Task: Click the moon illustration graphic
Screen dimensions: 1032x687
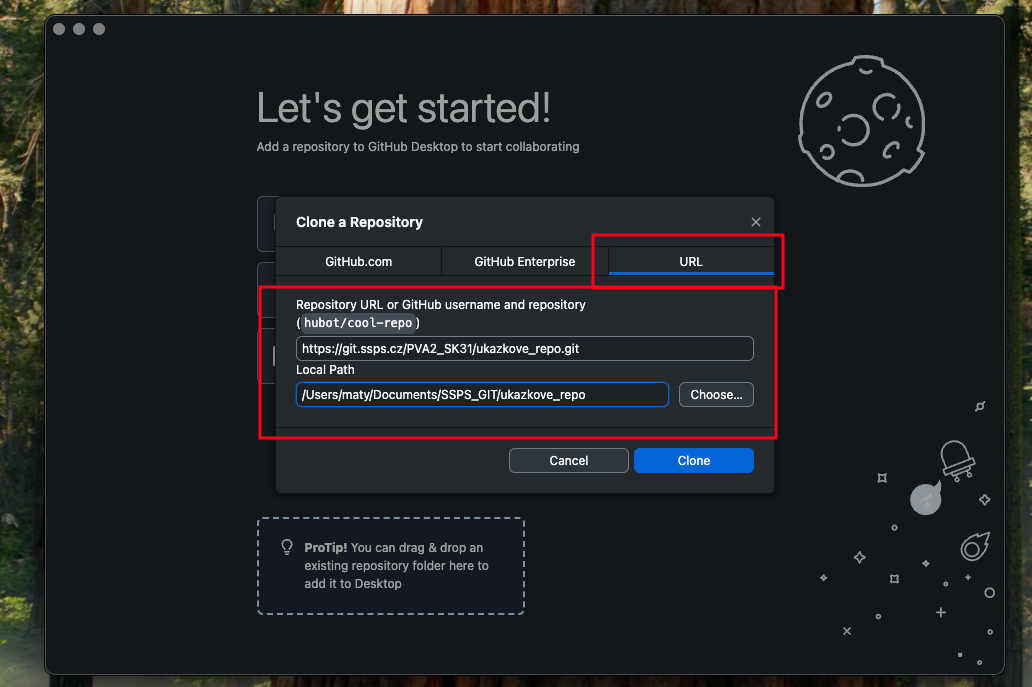Action: pos(861,121)
